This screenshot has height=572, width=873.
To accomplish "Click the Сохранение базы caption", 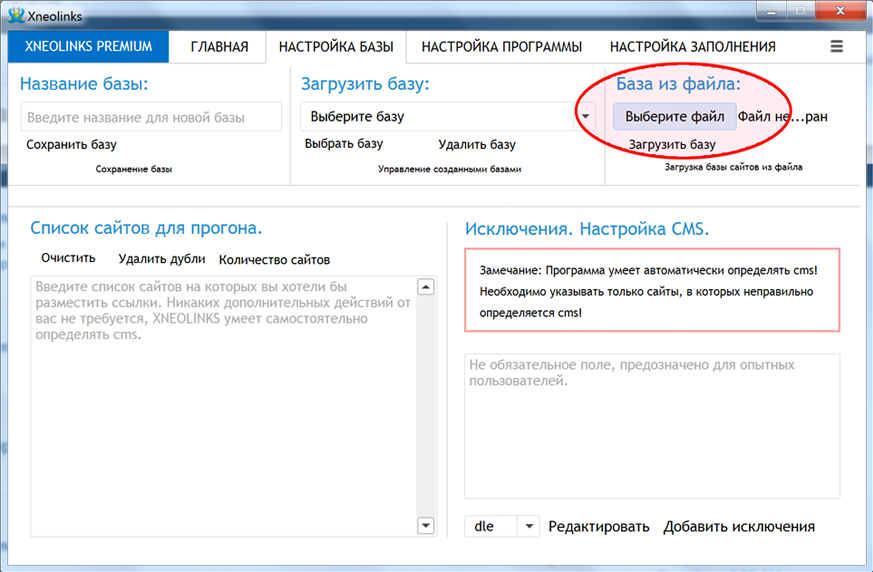I will (x=134, y=169).
